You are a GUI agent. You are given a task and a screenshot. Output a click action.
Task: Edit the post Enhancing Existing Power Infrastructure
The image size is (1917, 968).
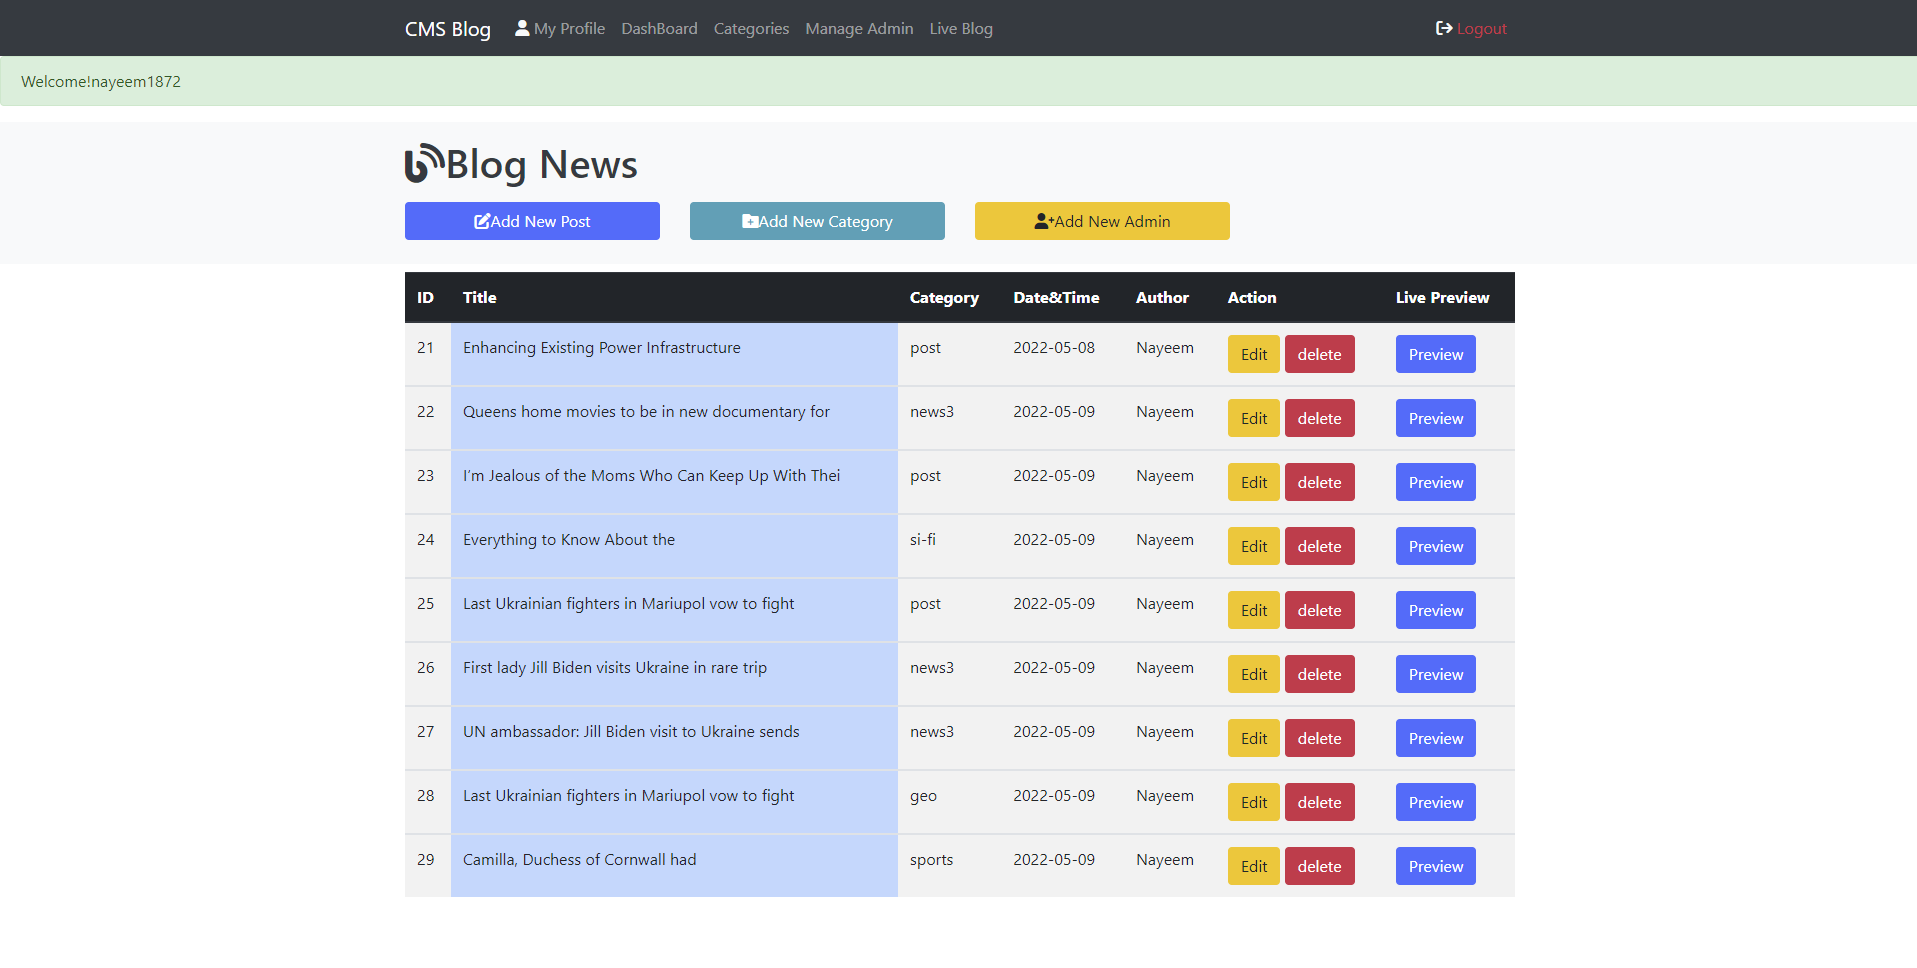[x=1253, y=354]
